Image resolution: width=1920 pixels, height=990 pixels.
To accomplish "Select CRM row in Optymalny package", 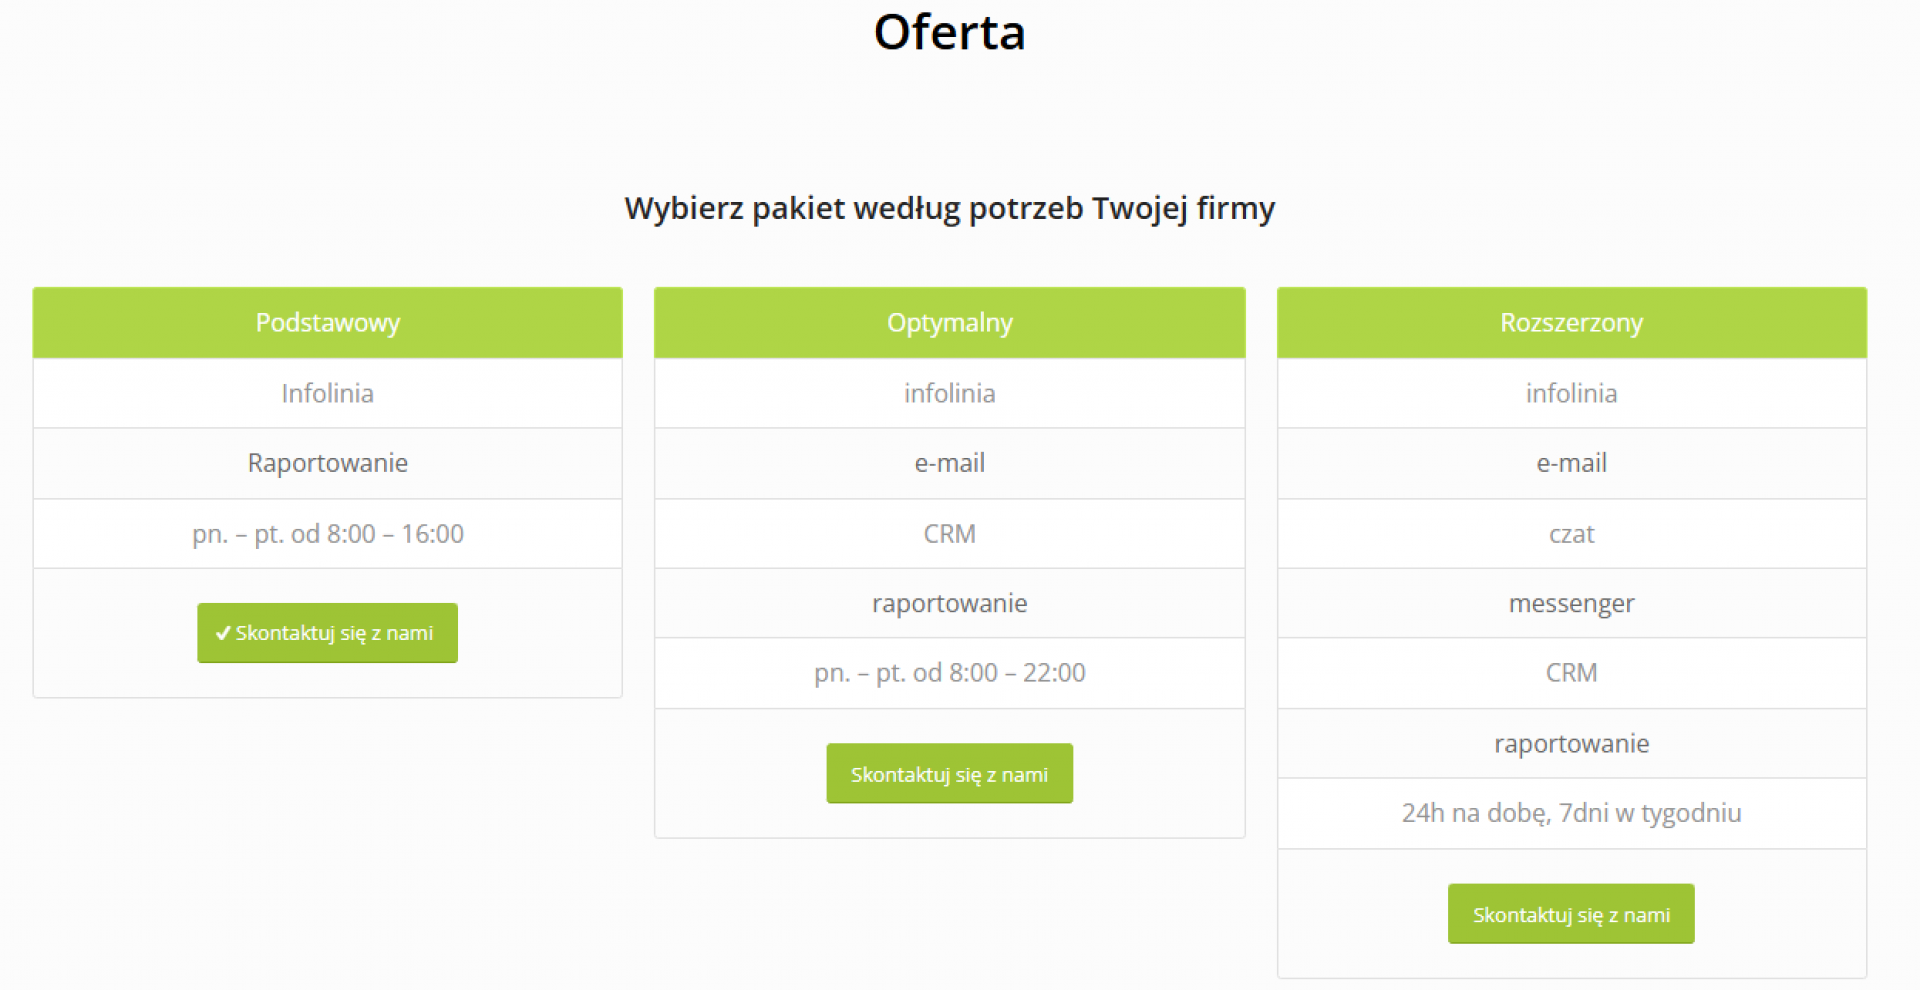I will pos(949,533).
